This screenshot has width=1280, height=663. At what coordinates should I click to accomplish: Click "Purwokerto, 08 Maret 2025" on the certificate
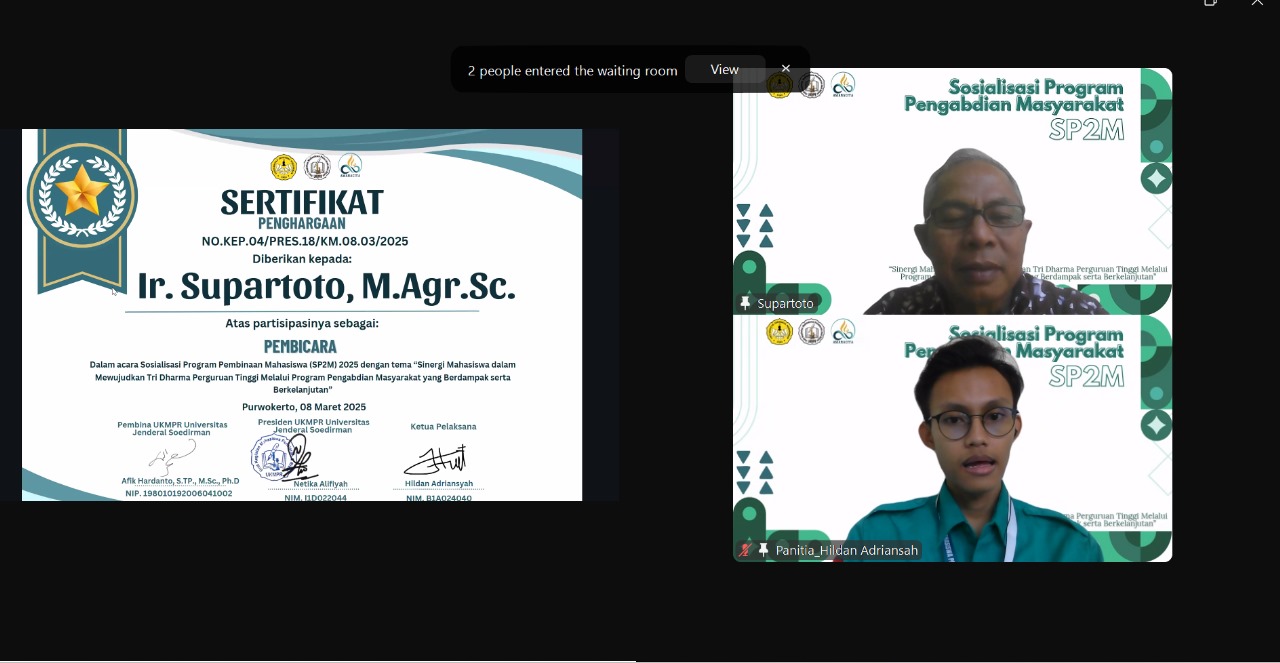coord(304,407)
